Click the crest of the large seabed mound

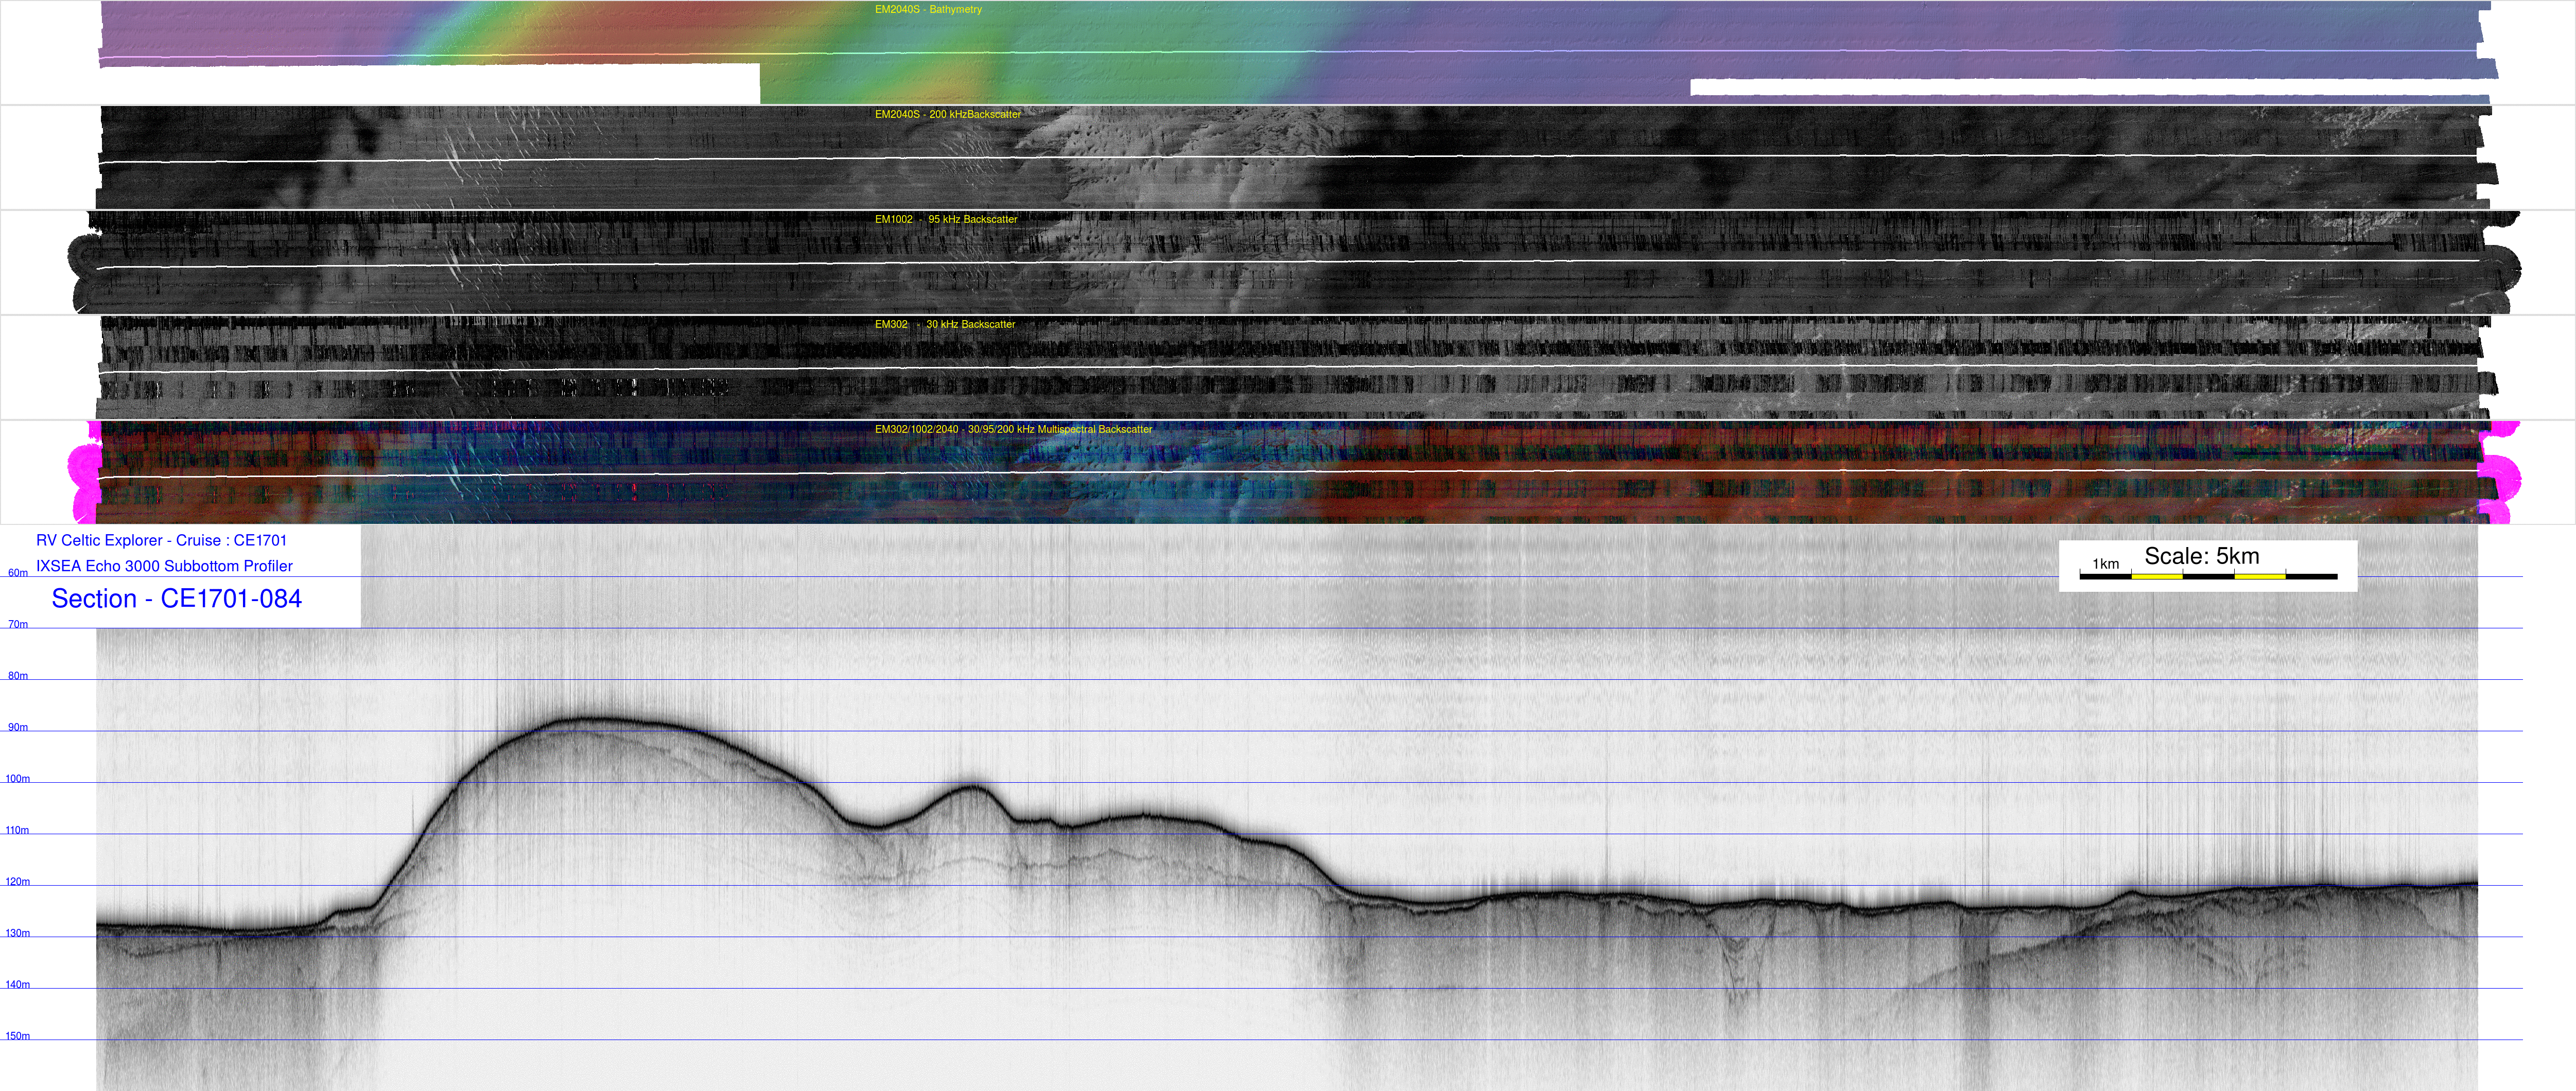pyautogui.click(x=595, y=719)
